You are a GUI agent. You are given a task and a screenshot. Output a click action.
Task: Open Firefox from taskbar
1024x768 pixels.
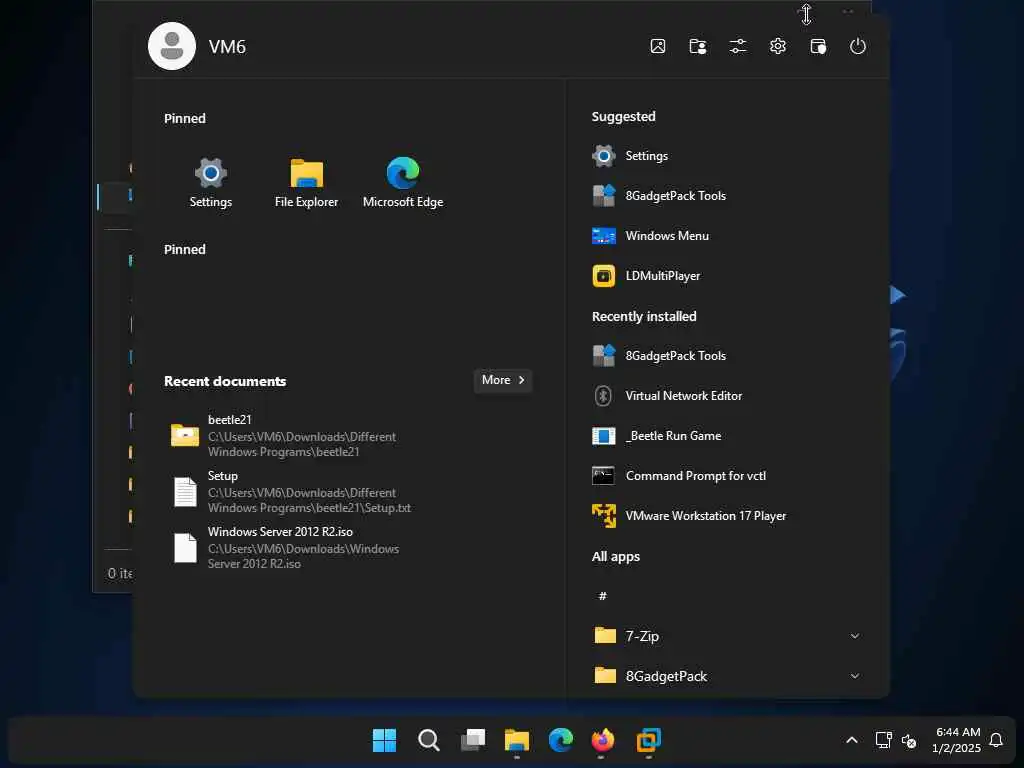[x=603, y=740]
